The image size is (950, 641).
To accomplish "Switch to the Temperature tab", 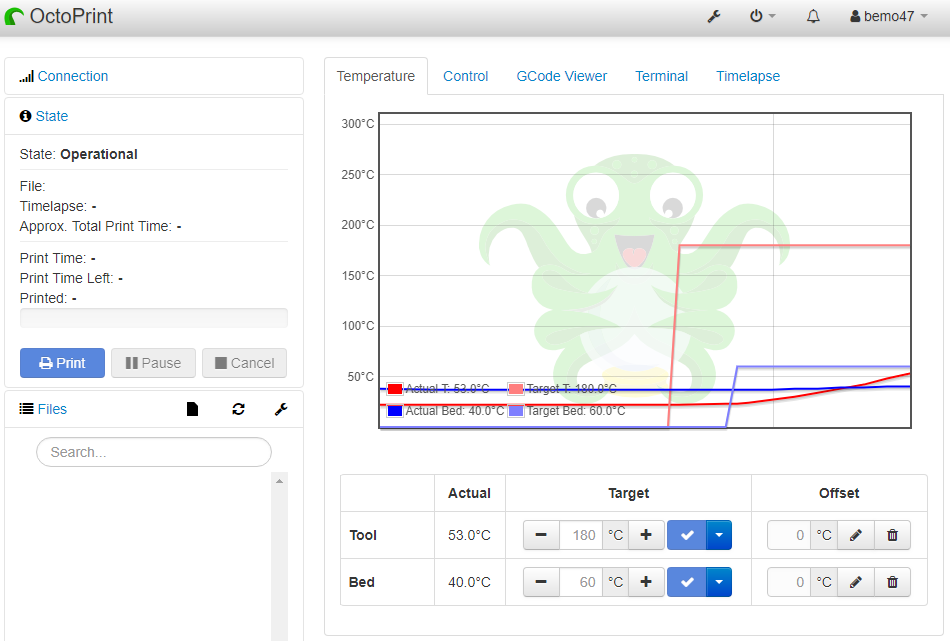I will [376, 76].
